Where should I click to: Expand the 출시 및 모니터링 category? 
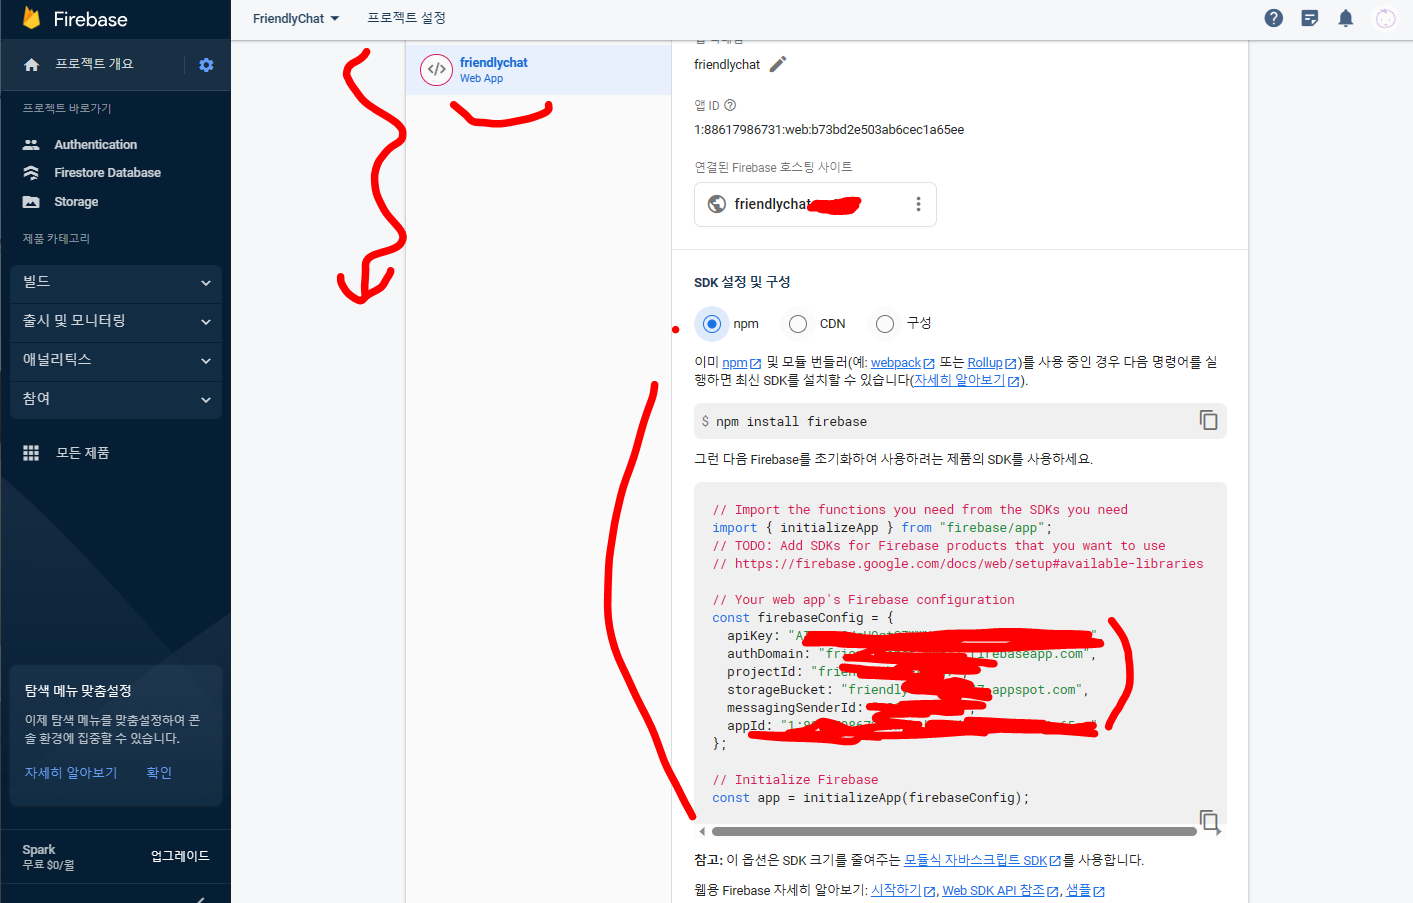[x=116, y=322]
